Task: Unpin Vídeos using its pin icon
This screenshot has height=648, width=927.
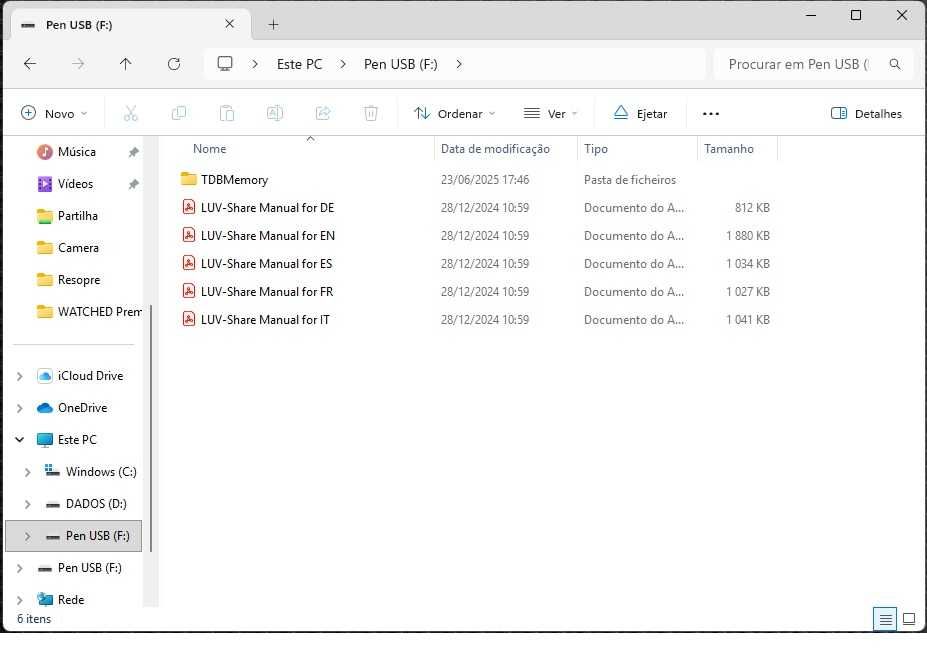Action: [134, 184]
